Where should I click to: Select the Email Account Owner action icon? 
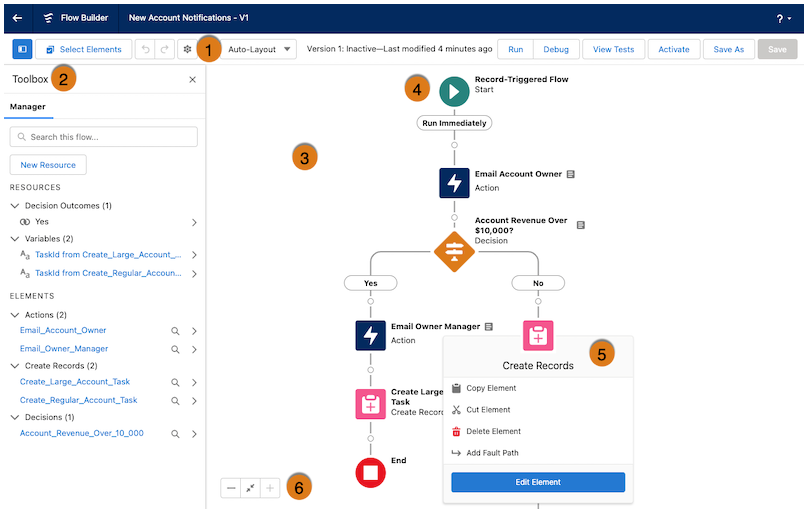[454, 183]
